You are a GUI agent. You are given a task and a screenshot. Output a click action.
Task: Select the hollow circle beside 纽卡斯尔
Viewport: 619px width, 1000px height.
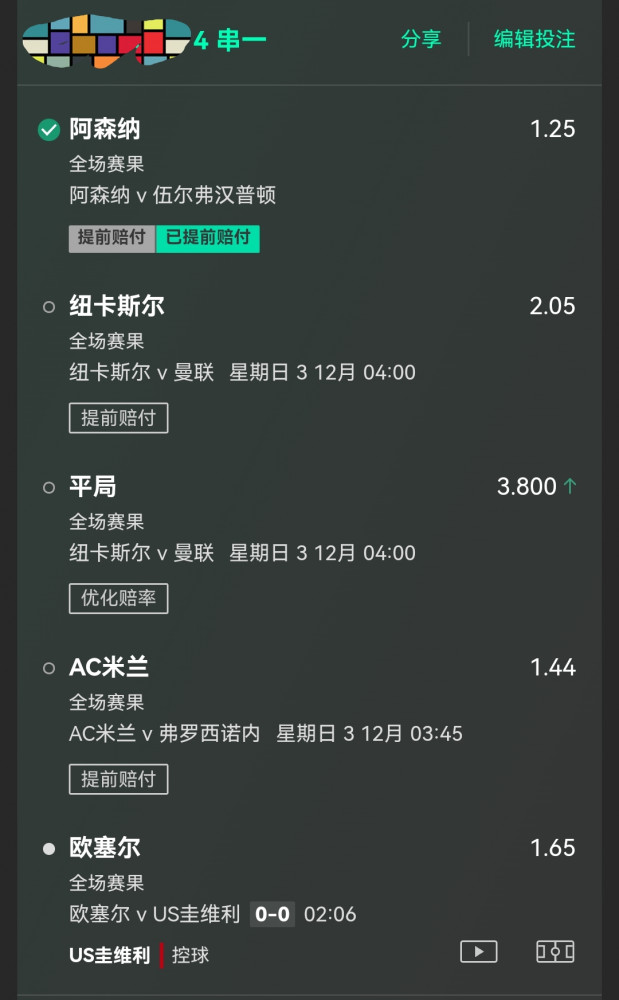[49, 307]
